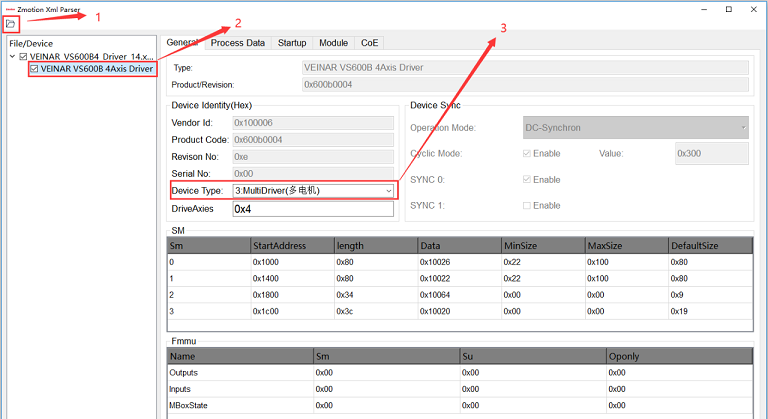This screenshot has height=419, width=768.
Task: Click the Product Code field
Action: tap(313, 140)
